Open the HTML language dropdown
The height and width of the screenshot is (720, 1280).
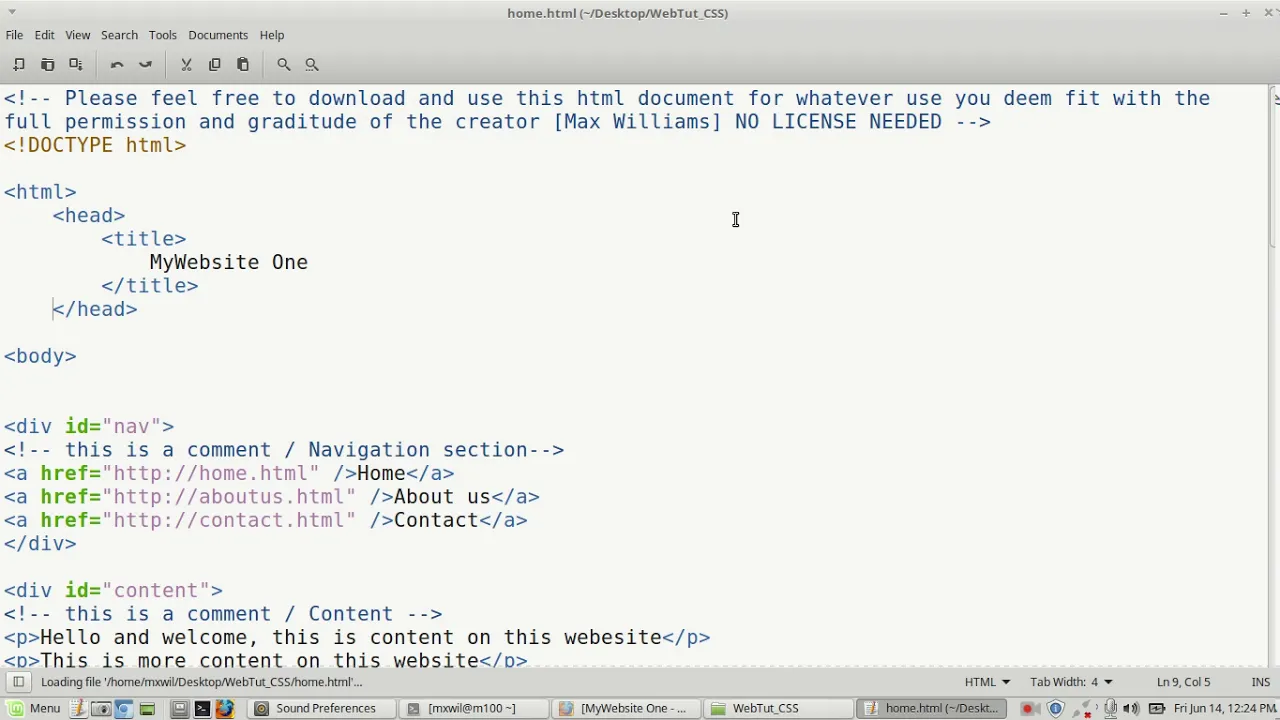[x=987, y=682]
